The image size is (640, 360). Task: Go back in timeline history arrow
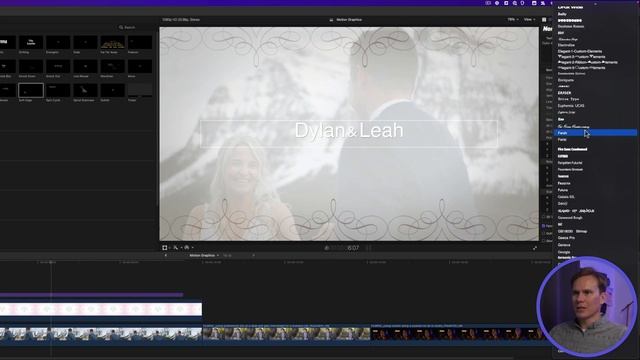(166, 256)
